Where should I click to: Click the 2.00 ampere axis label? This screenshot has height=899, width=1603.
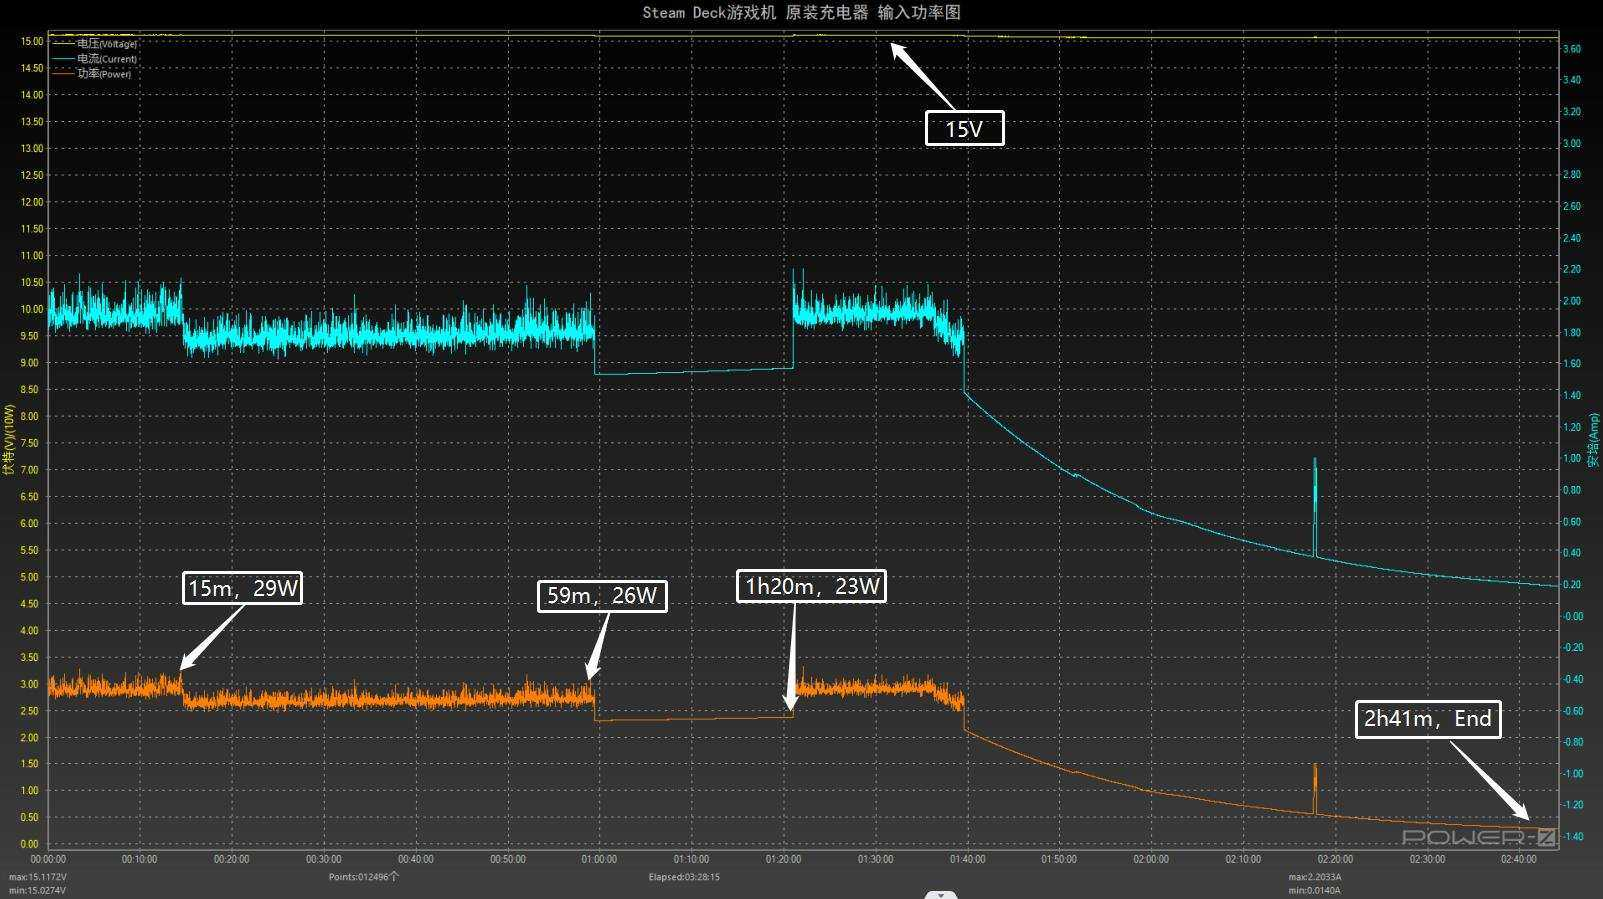point(1572,301)
